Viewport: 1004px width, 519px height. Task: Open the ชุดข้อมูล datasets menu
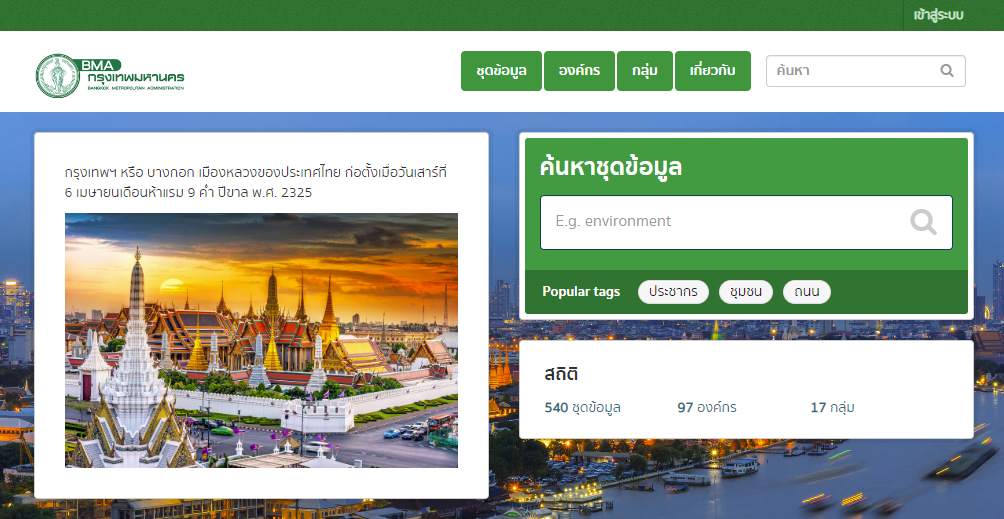point(501,71)
